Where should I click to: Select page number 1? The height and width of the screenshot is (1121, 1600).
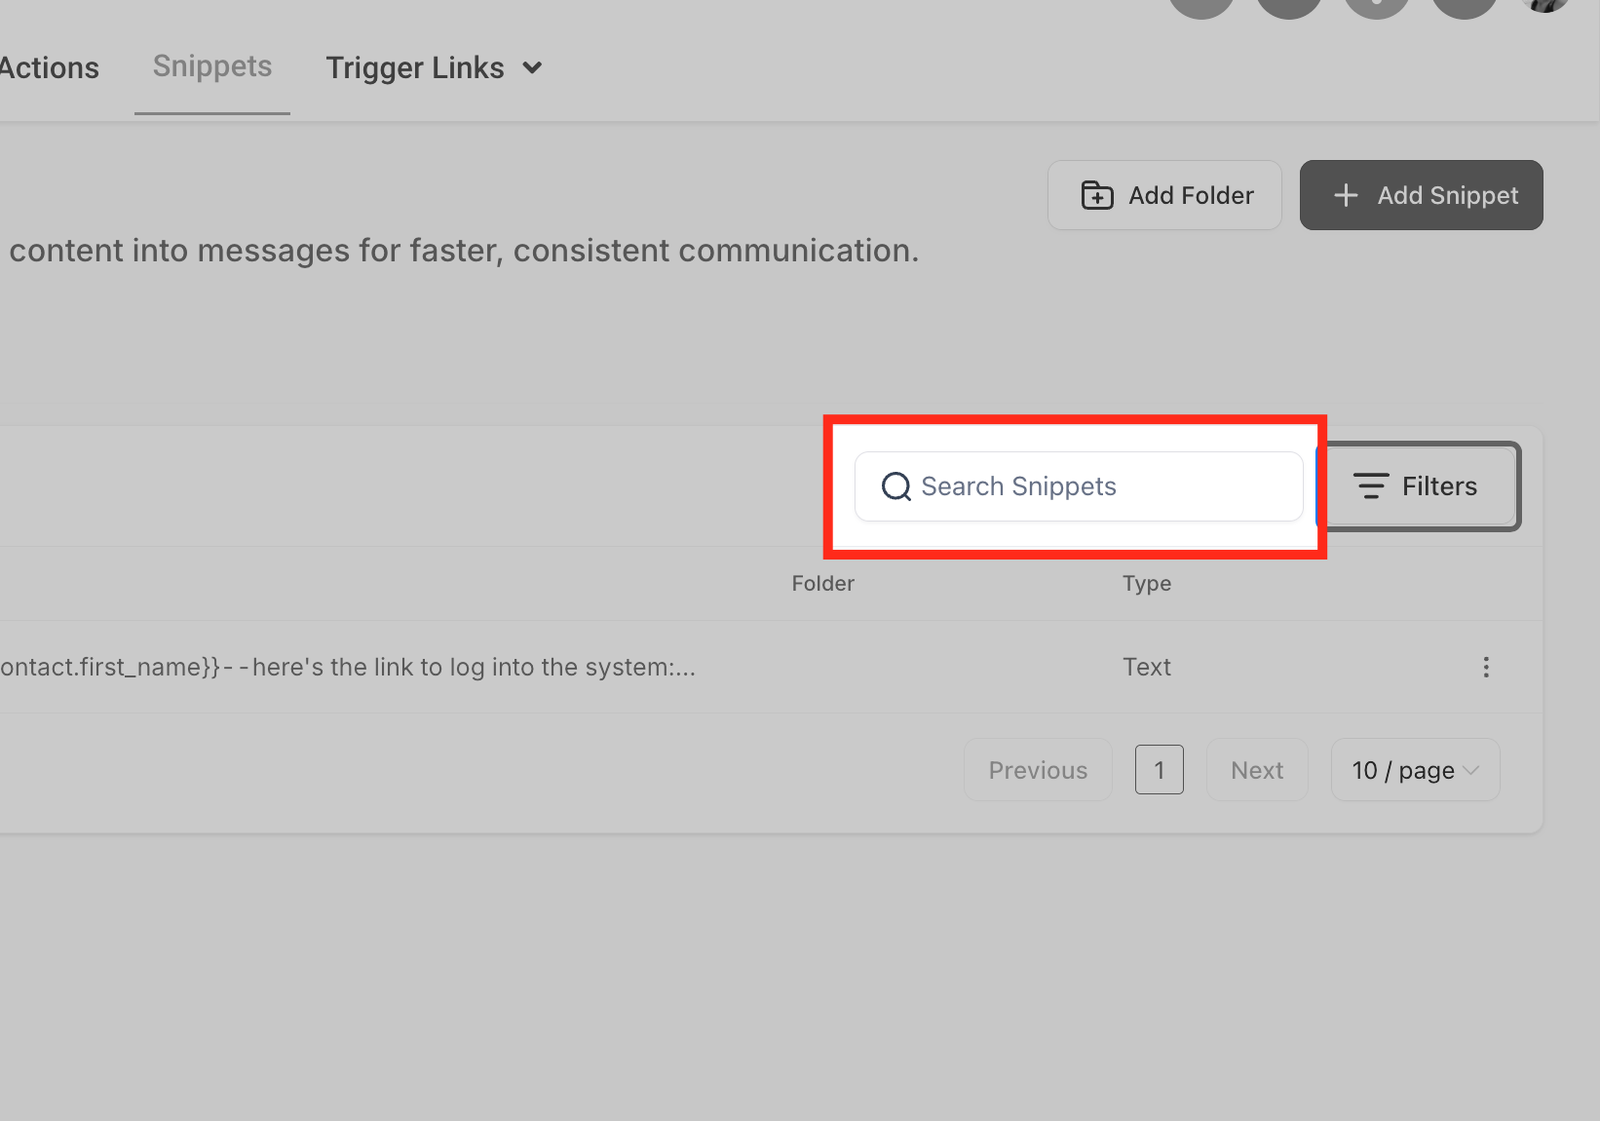coord(1159,770)
